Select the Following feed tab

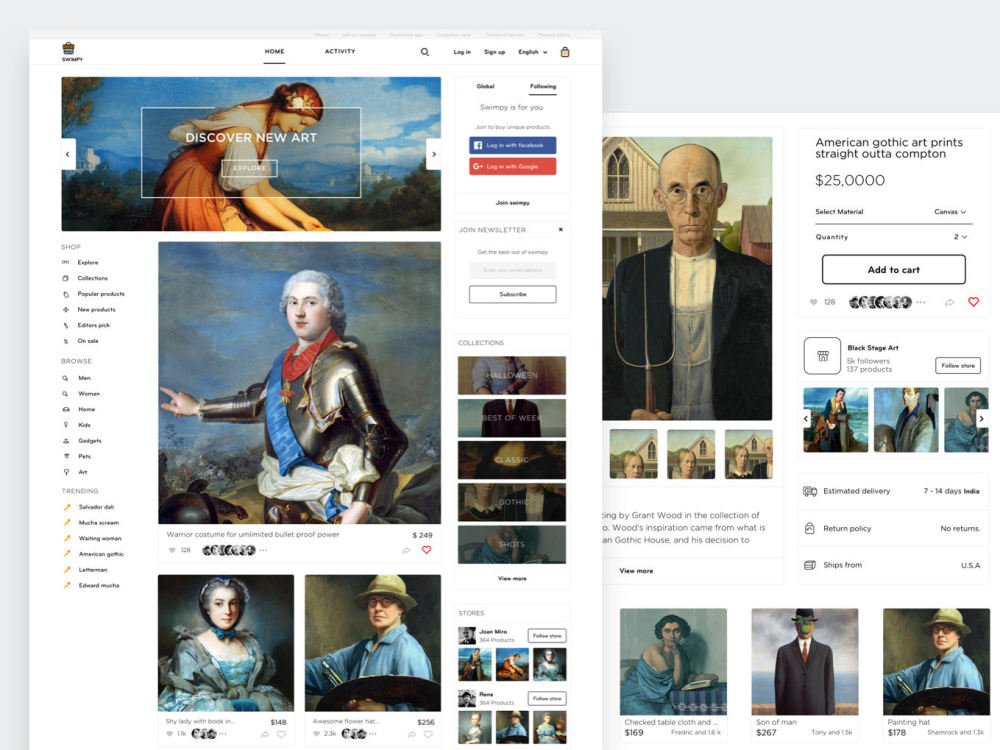543,86
